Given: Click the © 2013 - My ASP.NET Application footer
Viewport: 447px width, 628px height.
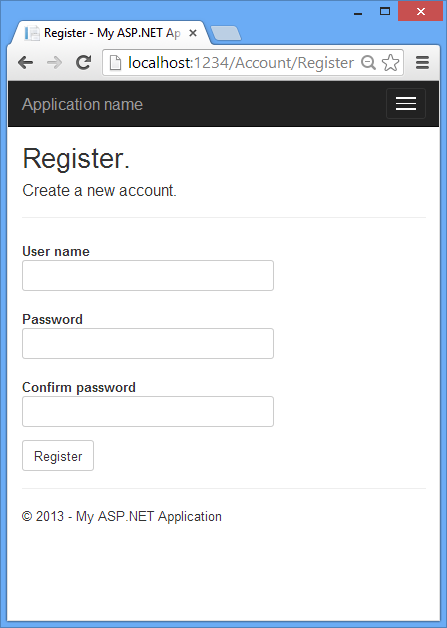Looking at the screenshot, I should pos(122,517).
